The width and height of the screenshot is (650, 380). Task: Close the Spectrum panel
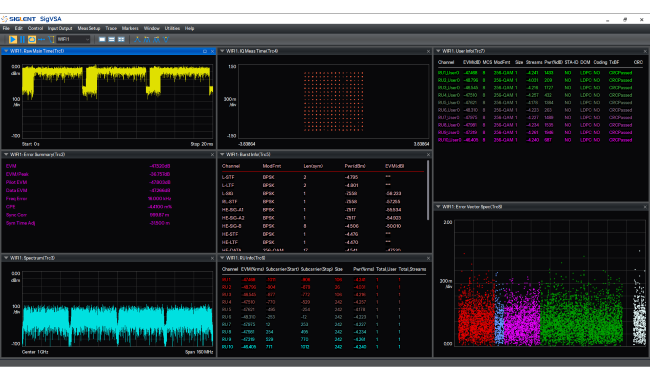[212, 258]
